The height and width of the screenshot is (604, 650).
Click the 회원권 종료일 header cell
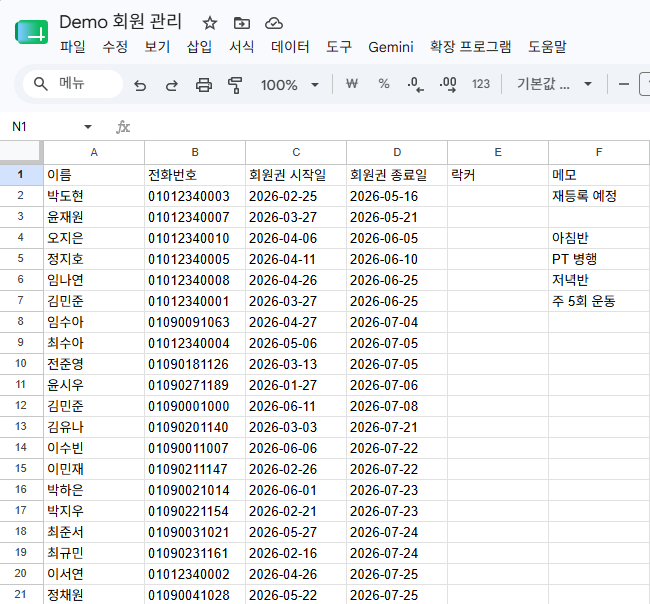coord(397,175)
